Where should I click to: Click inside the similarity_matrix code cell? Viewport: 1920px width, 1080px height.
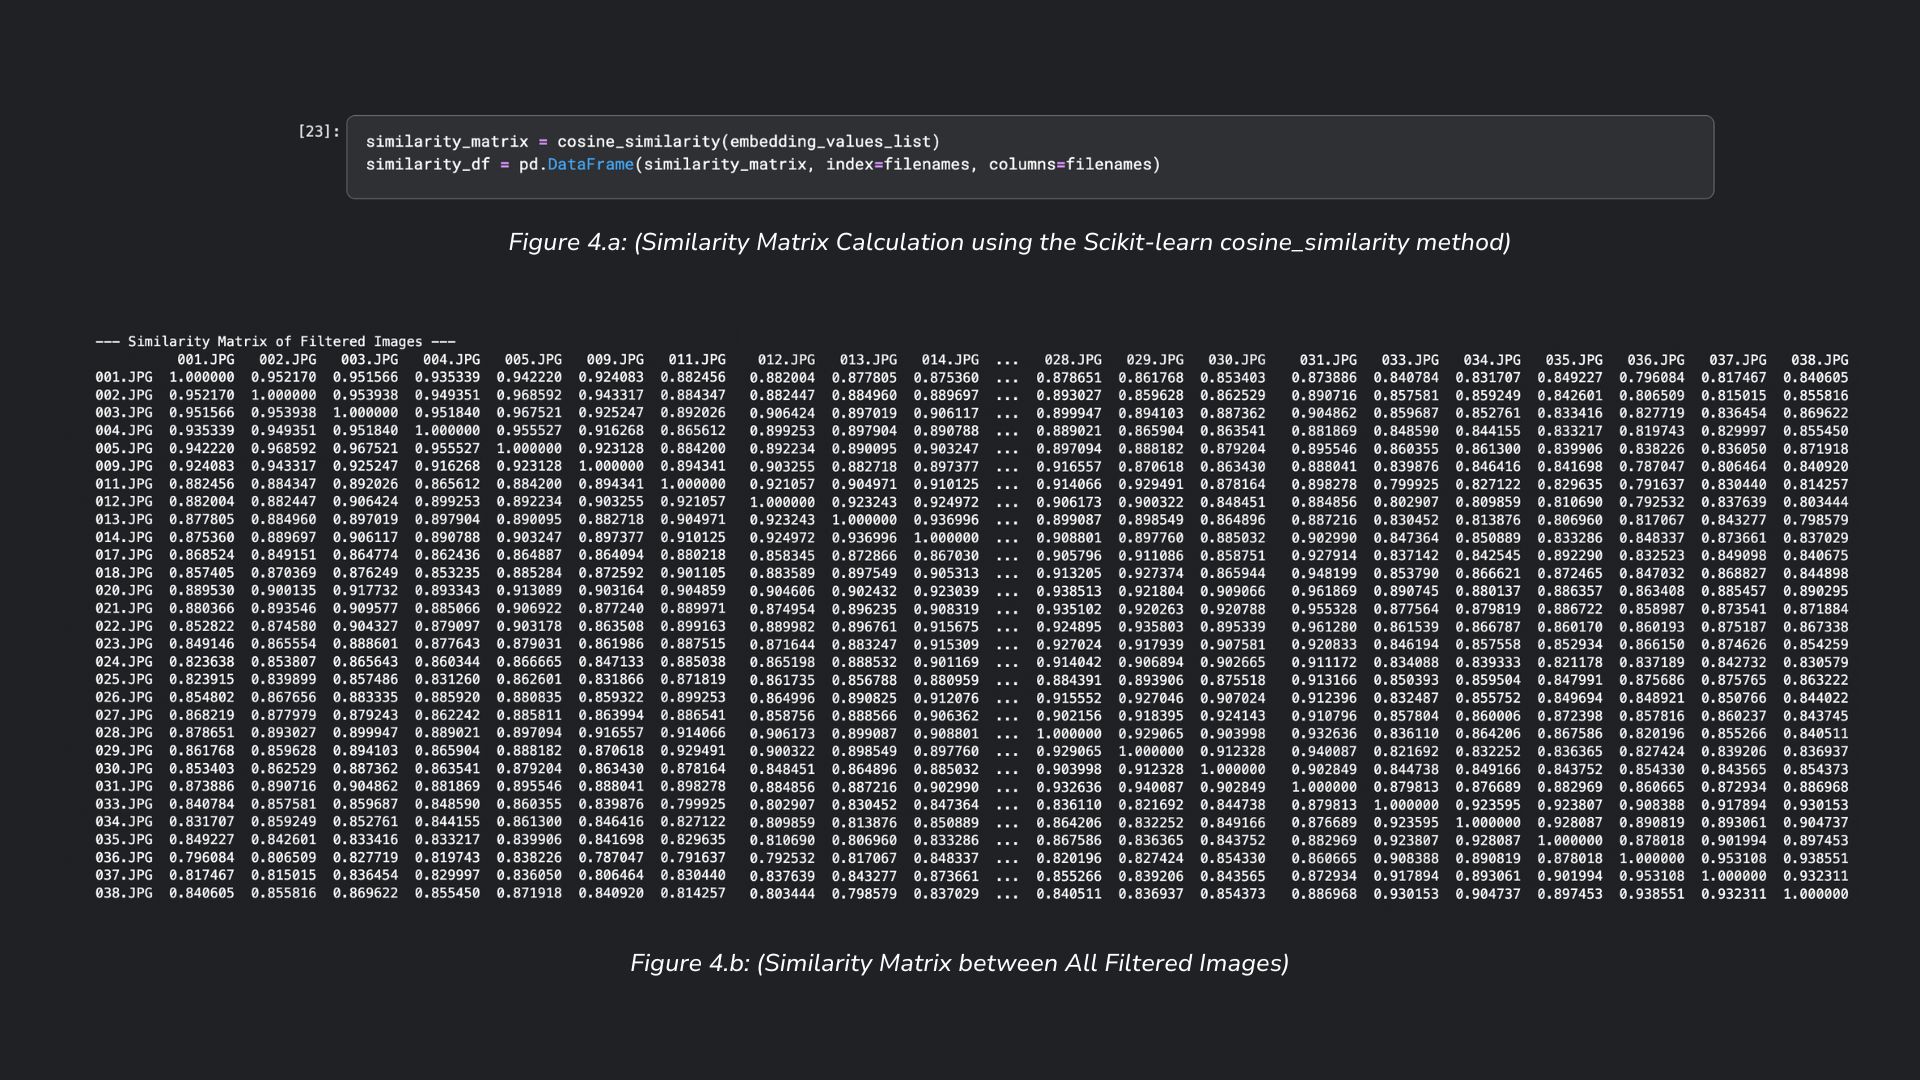(x=1030, y=157)
